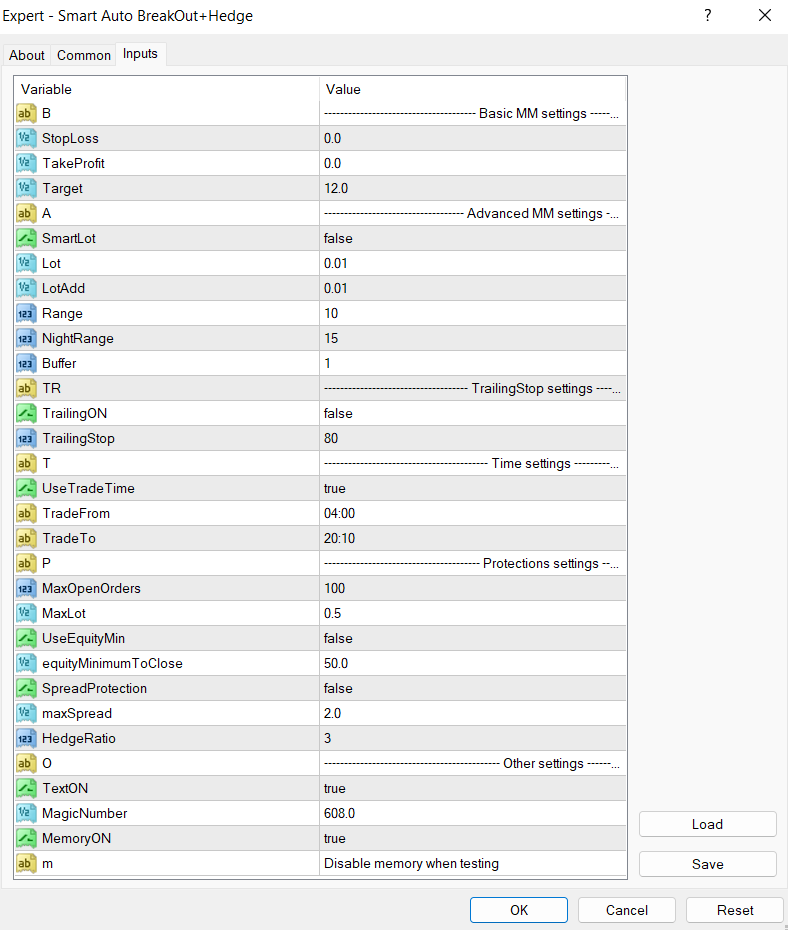Screen dimensions: 788x930
Task: Close the Expert dialog window
Action: 765,15
